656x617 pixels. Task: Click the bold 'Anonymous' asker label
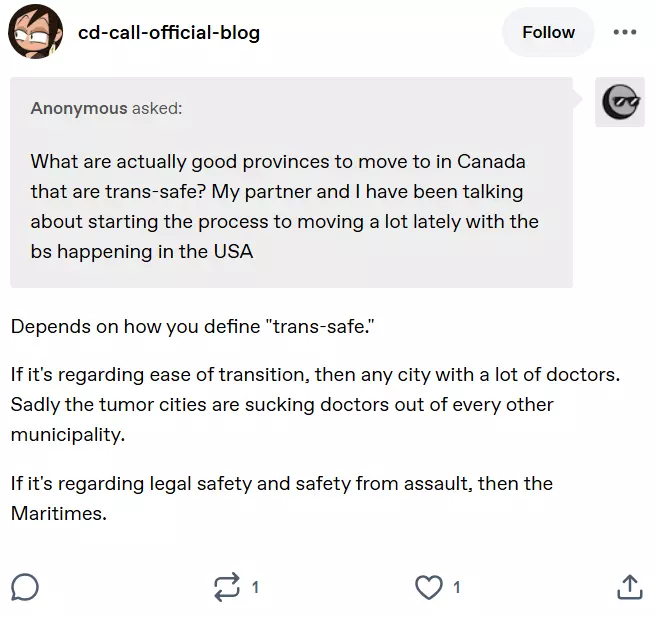click(x=79, y=108)
